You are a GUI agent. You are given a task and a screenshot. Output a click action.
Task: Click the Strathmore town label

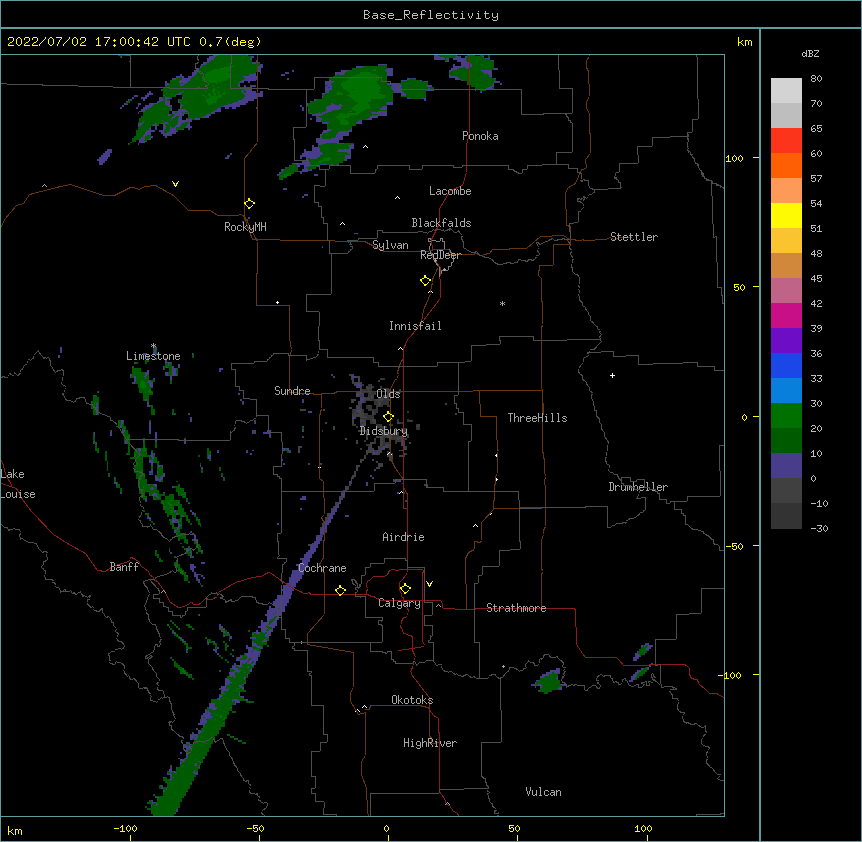click(516, 608)
